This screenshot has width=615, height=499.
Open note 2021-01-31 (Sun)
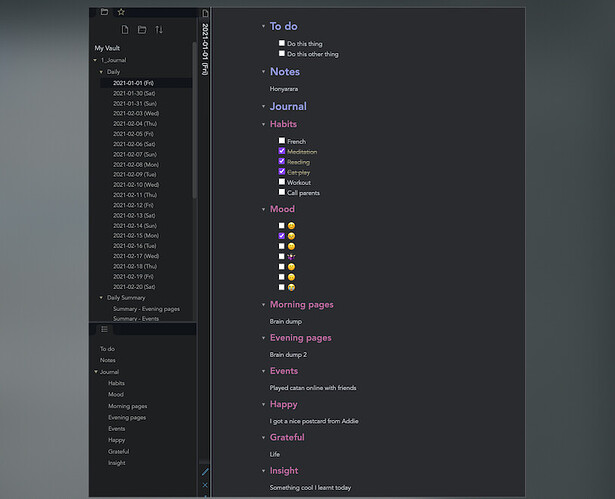[135, 104]
